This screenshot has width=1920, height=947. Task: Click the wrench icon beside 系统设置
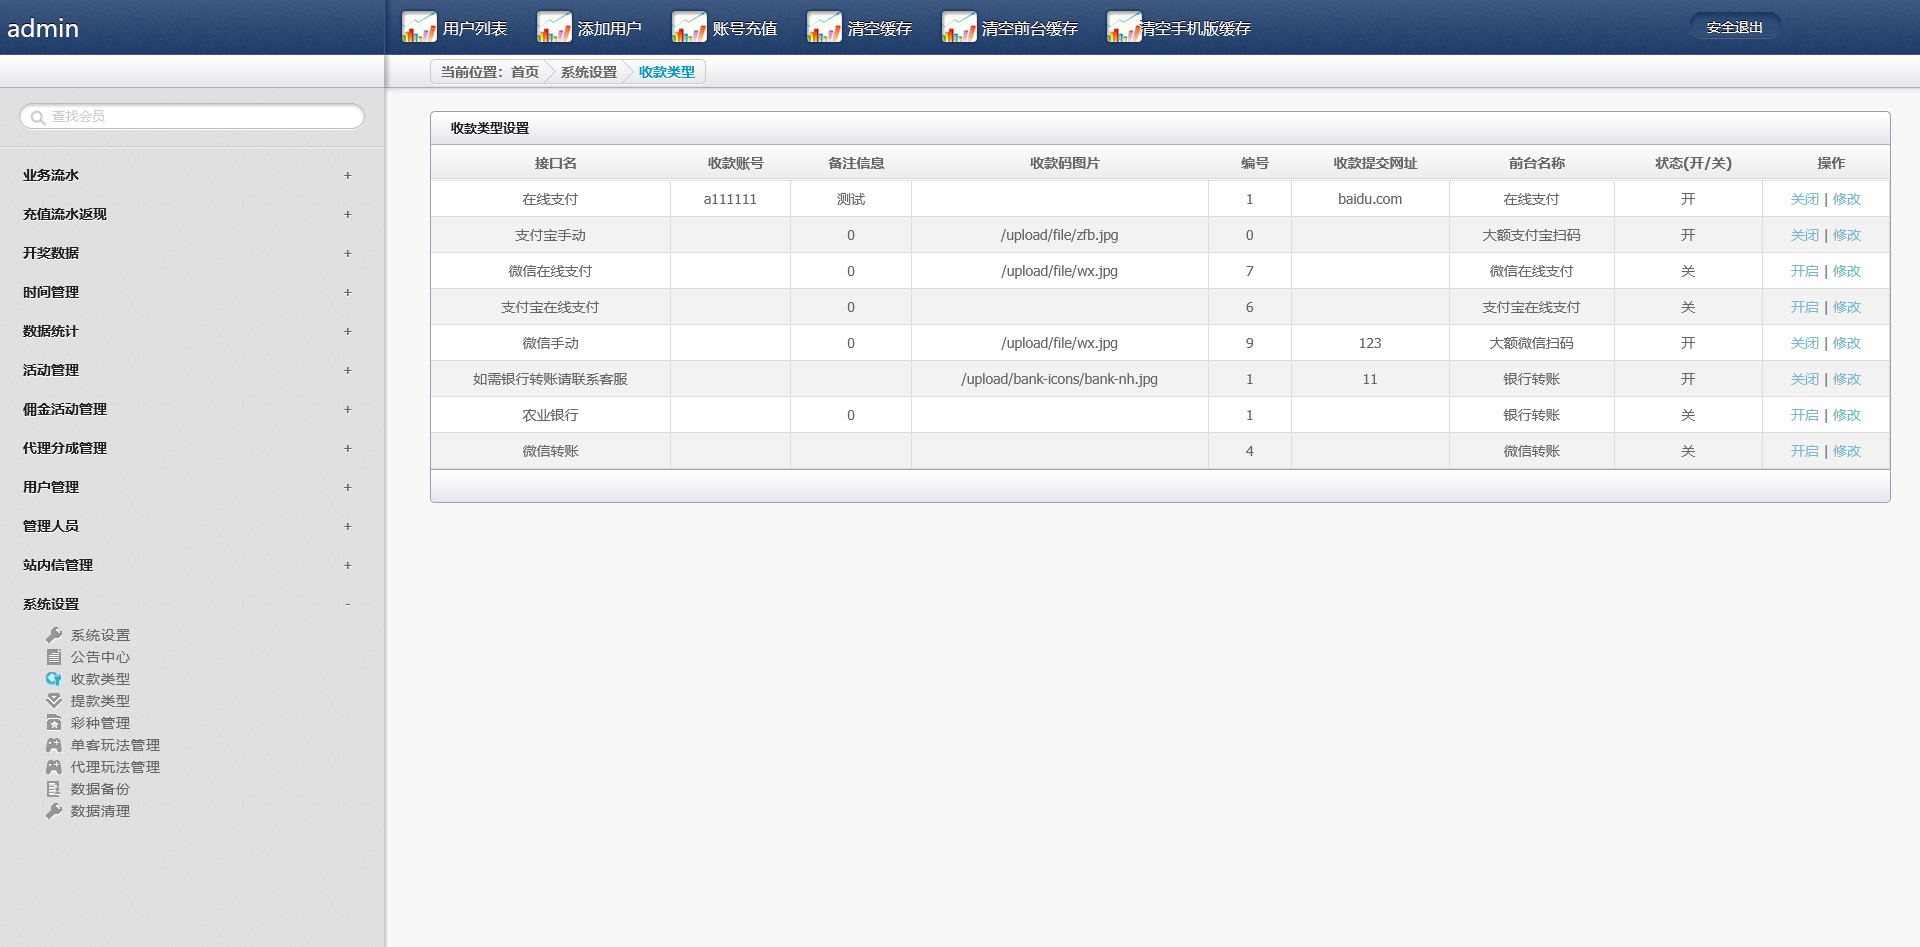point(54,635)
